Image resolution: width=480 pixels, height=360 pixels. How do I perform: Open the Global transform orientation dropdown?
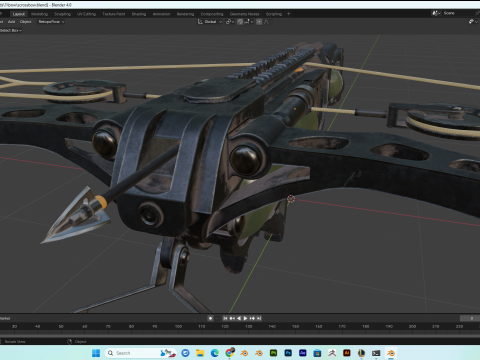pyautogui.click(x=210, y=22)
